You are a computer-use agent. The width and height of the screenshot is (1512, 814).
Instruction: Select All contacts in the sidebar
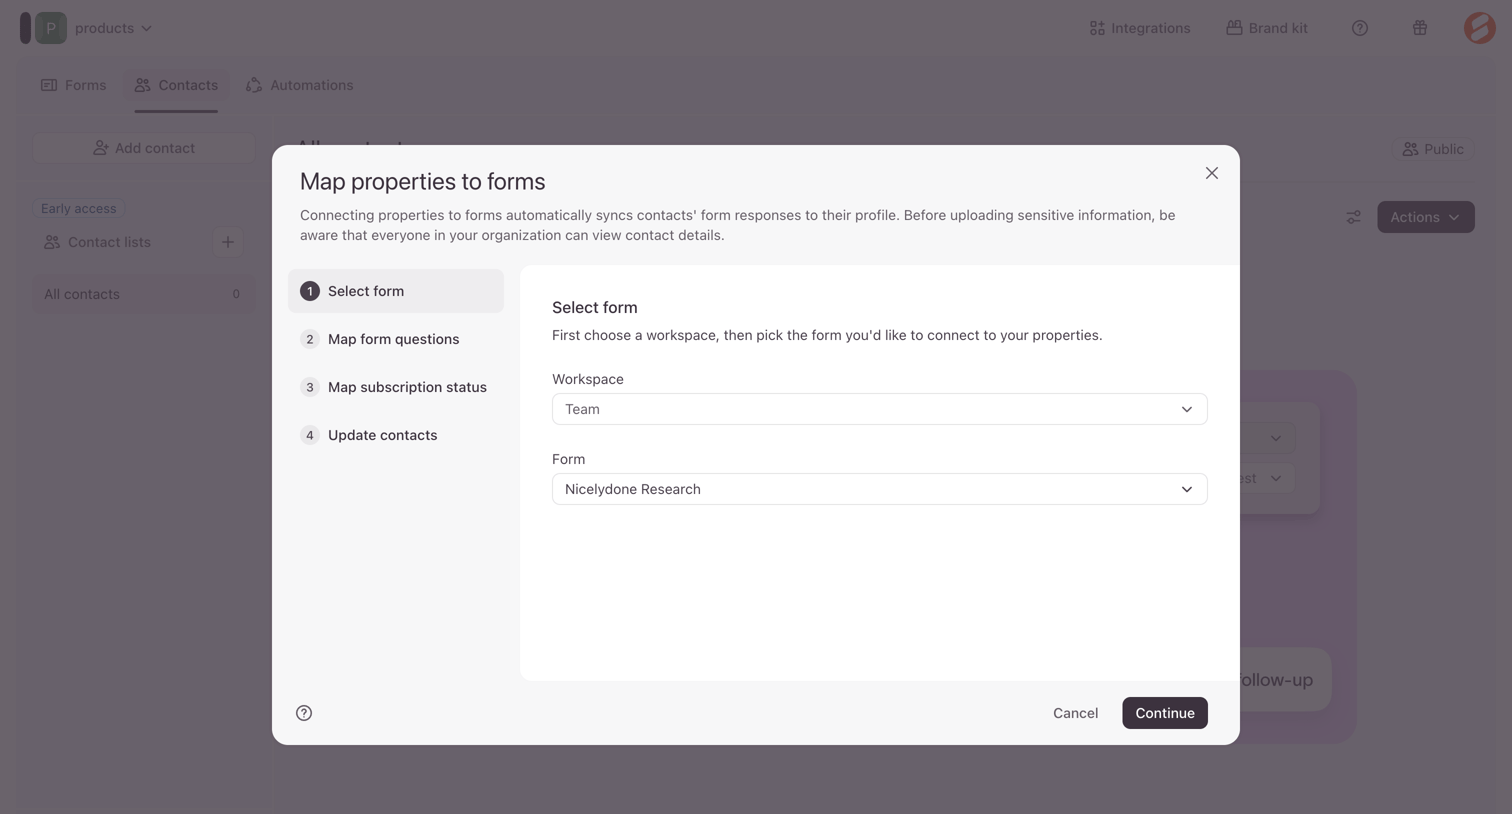(144, 294)
